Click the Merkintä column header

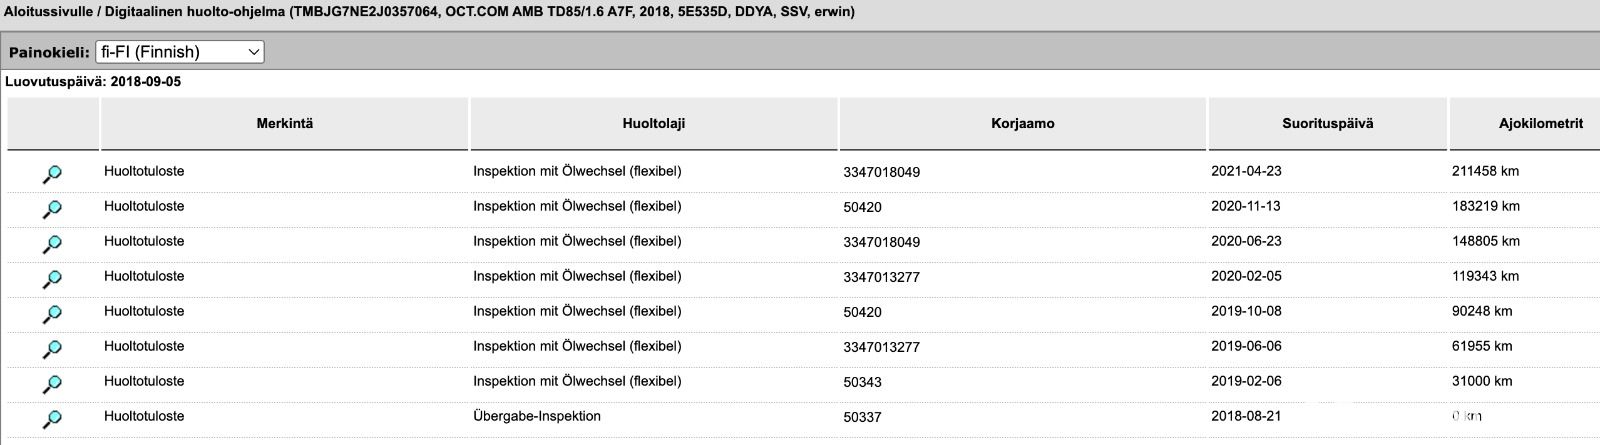coord(285,123)
